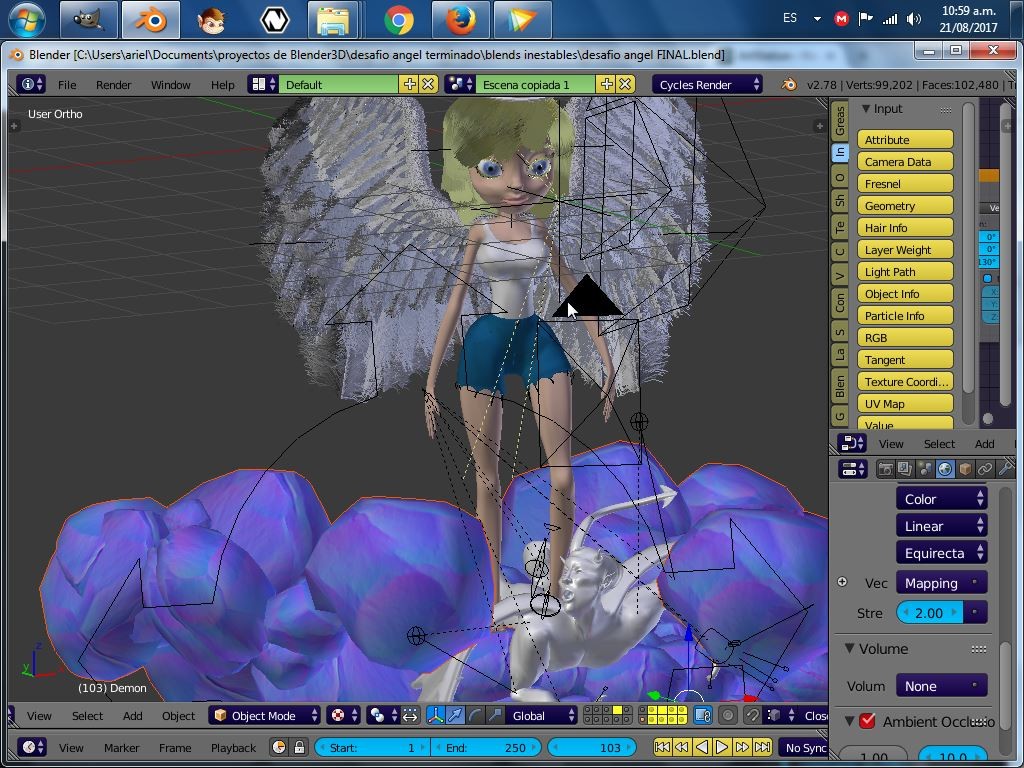The width and height of the screenshot is (1024, 768).
Task: Open the Object Mode dropdown
Action: [x=265, y=715]
